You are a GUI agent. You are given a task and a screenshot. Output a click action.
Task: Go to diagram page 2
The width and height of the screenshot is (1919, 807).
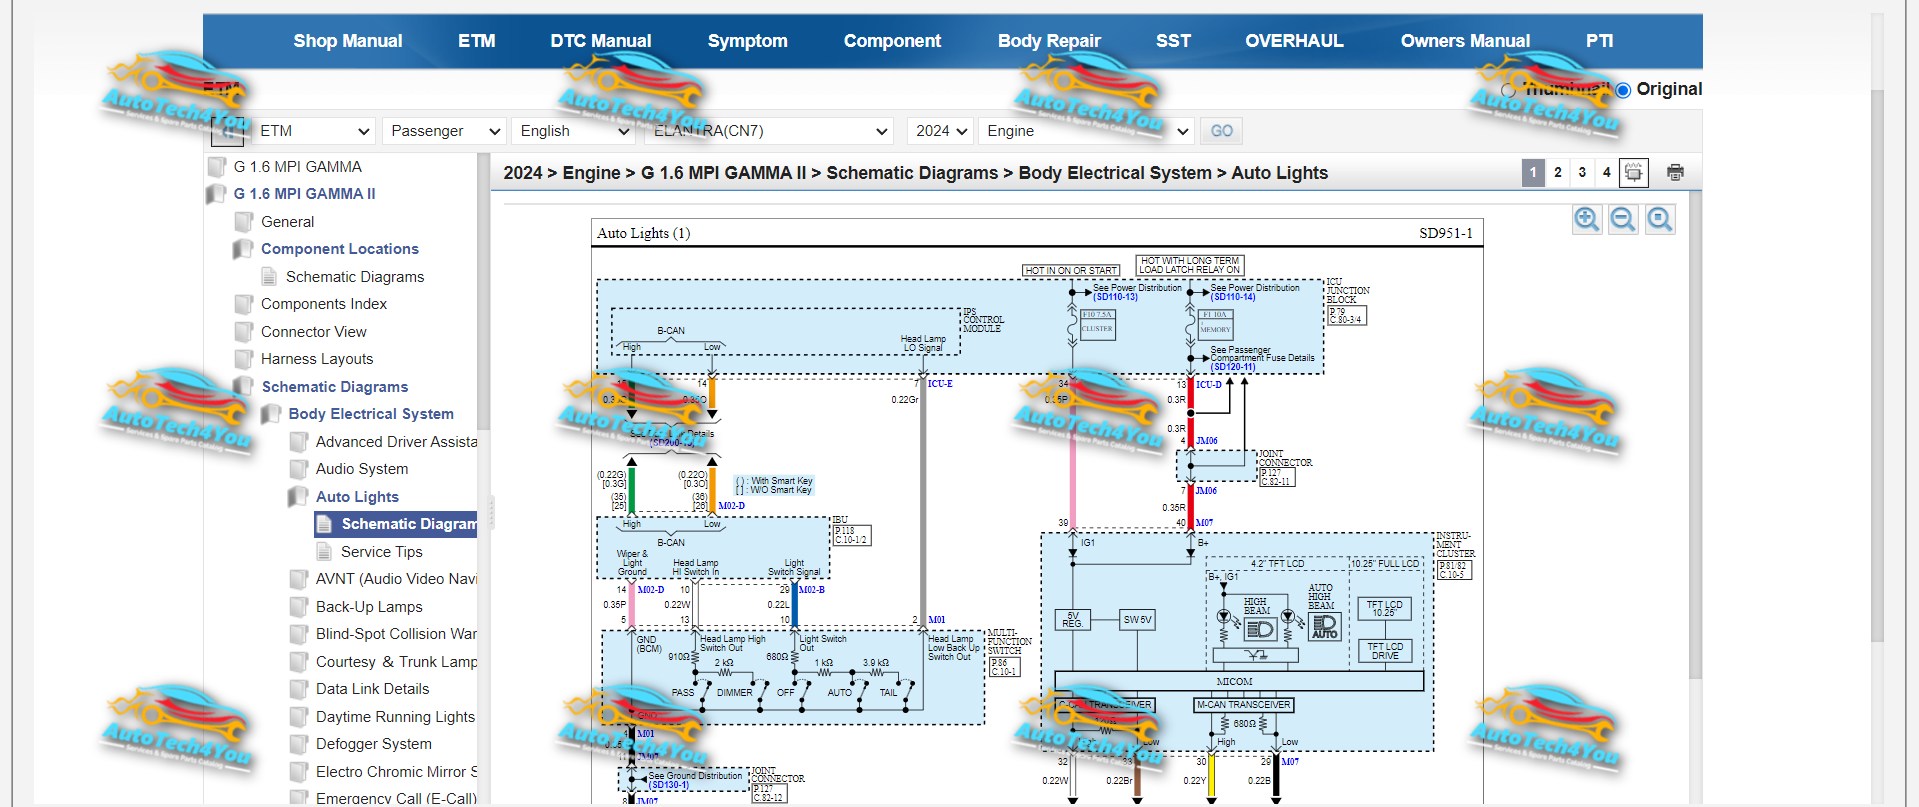(x=1557, y=173)
